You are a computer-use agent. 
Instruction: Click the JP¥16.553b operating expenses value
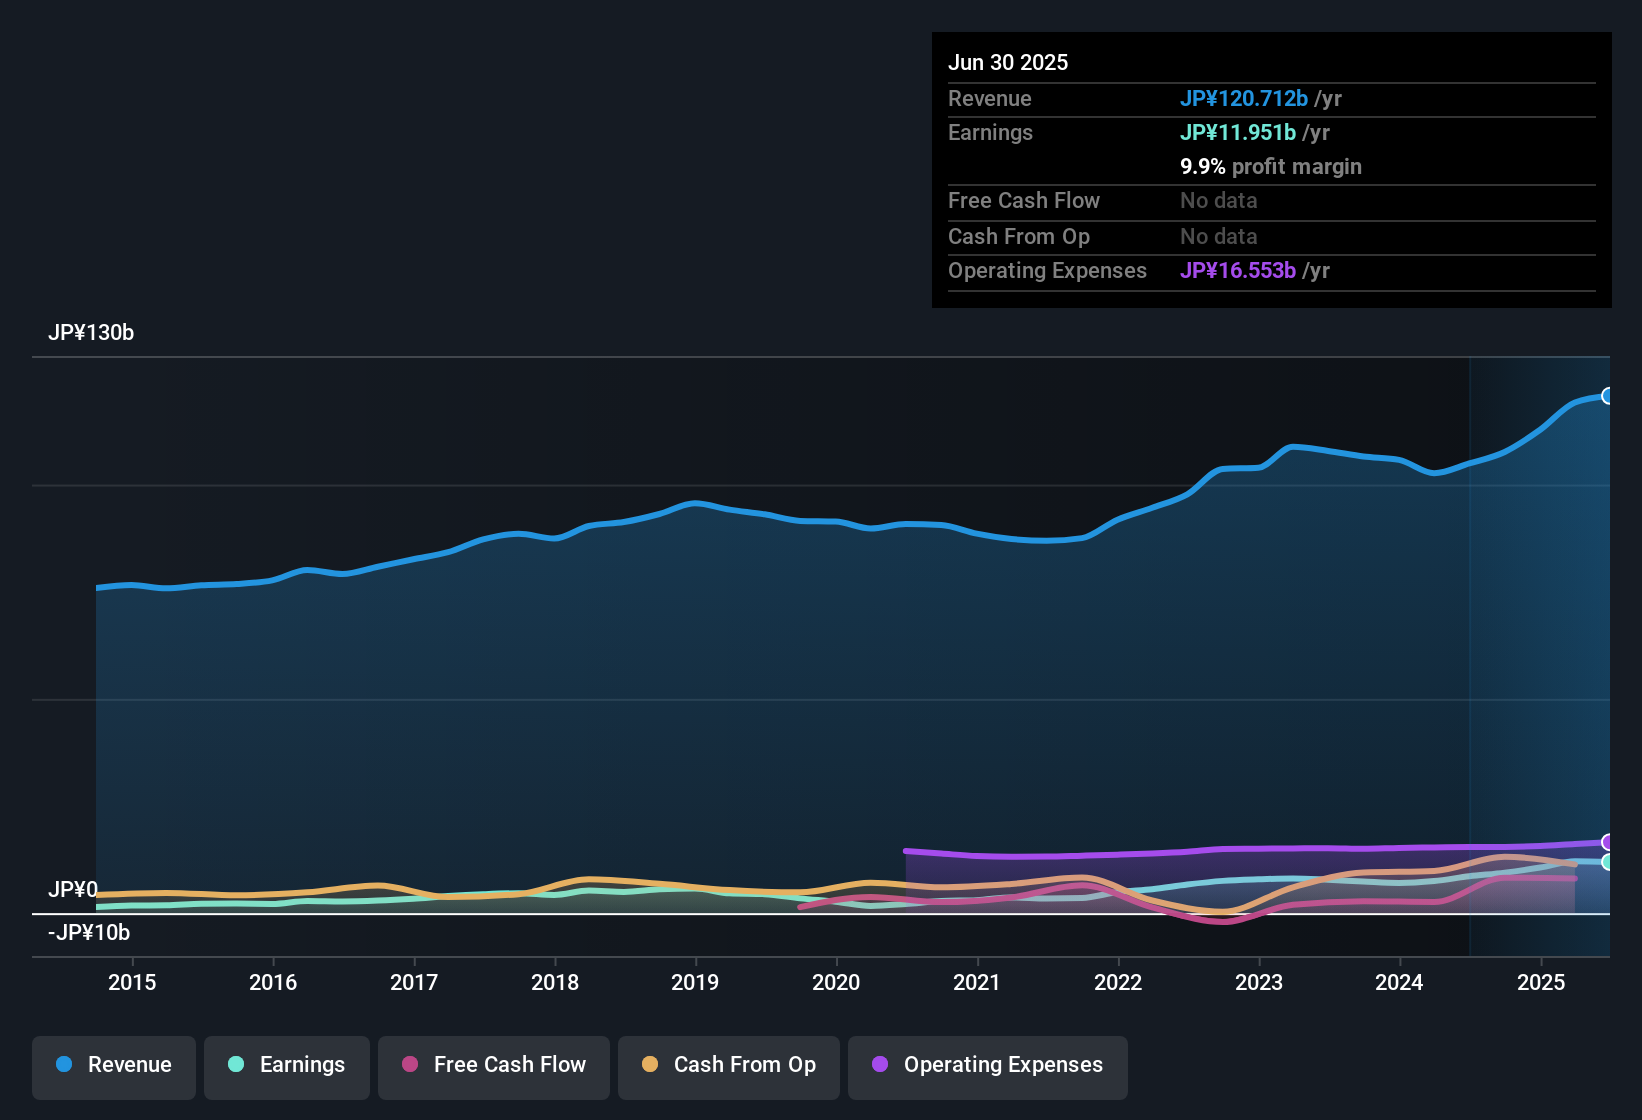tap(1238, 270)
